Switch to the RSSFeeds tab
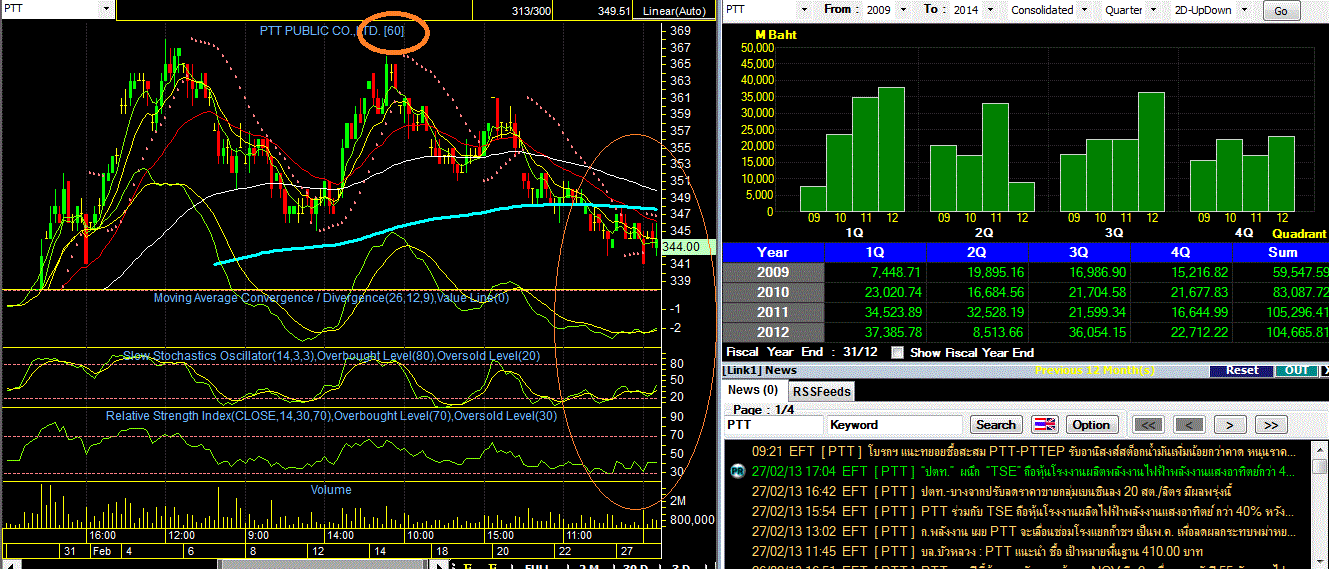This screenshot has height=569, width=1329. (x=822, y=391)
